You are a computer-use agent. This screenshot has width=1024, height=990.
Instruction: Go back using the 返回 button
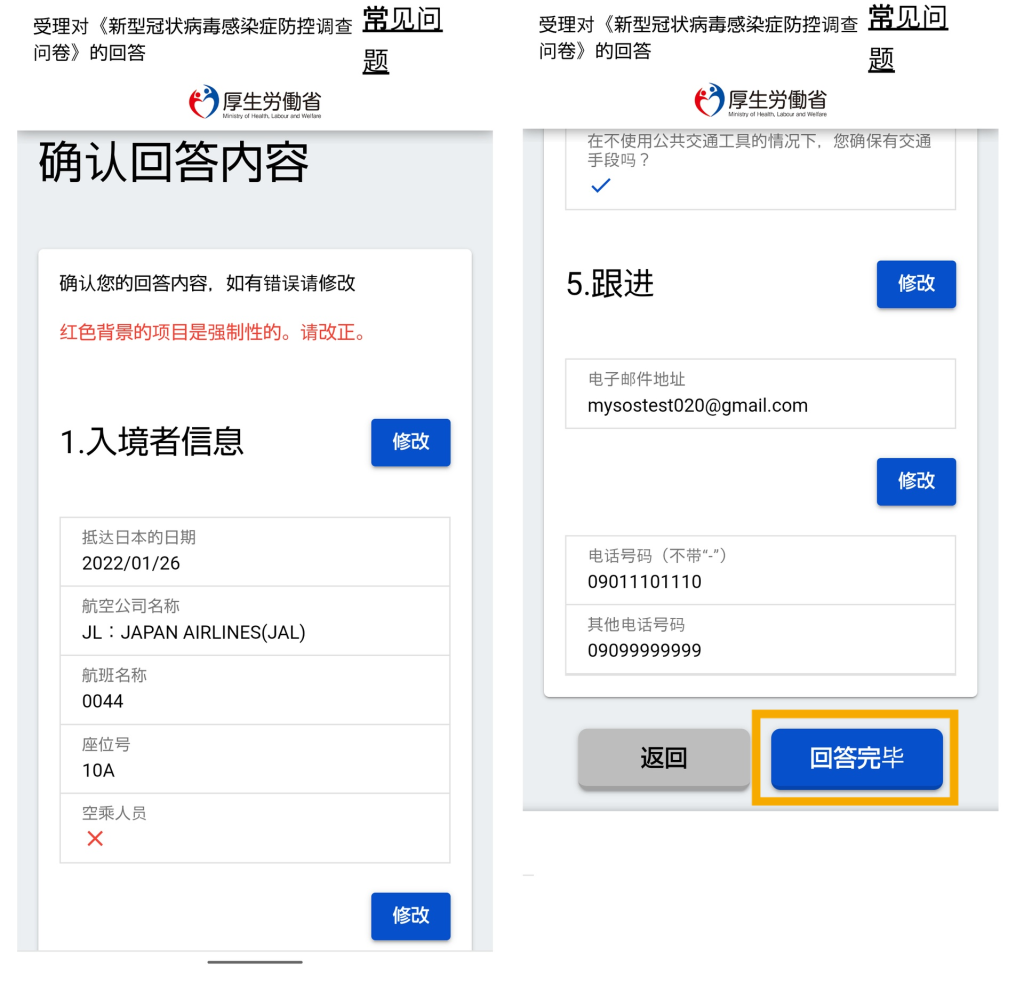pos(664,758)
